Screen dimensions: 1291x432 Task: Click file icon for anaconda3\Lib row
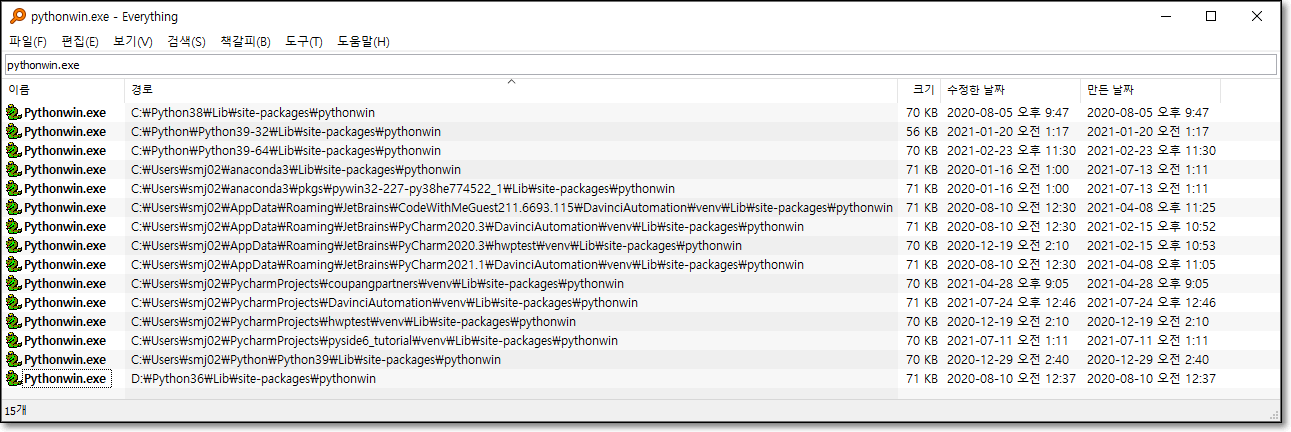(x=13, y=170)
